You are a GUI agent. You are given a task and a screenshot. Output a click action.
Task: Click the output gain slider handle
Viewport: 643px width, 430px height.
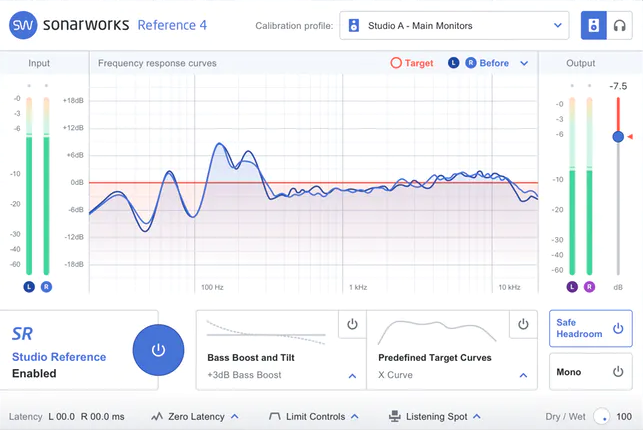618,136
